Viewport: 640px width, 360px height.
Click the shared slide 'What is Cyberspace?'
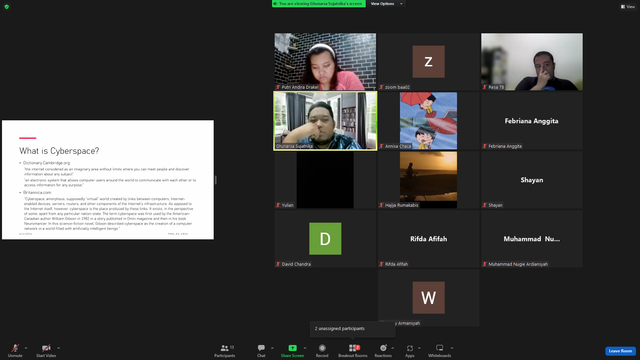(x=108, y=180)
